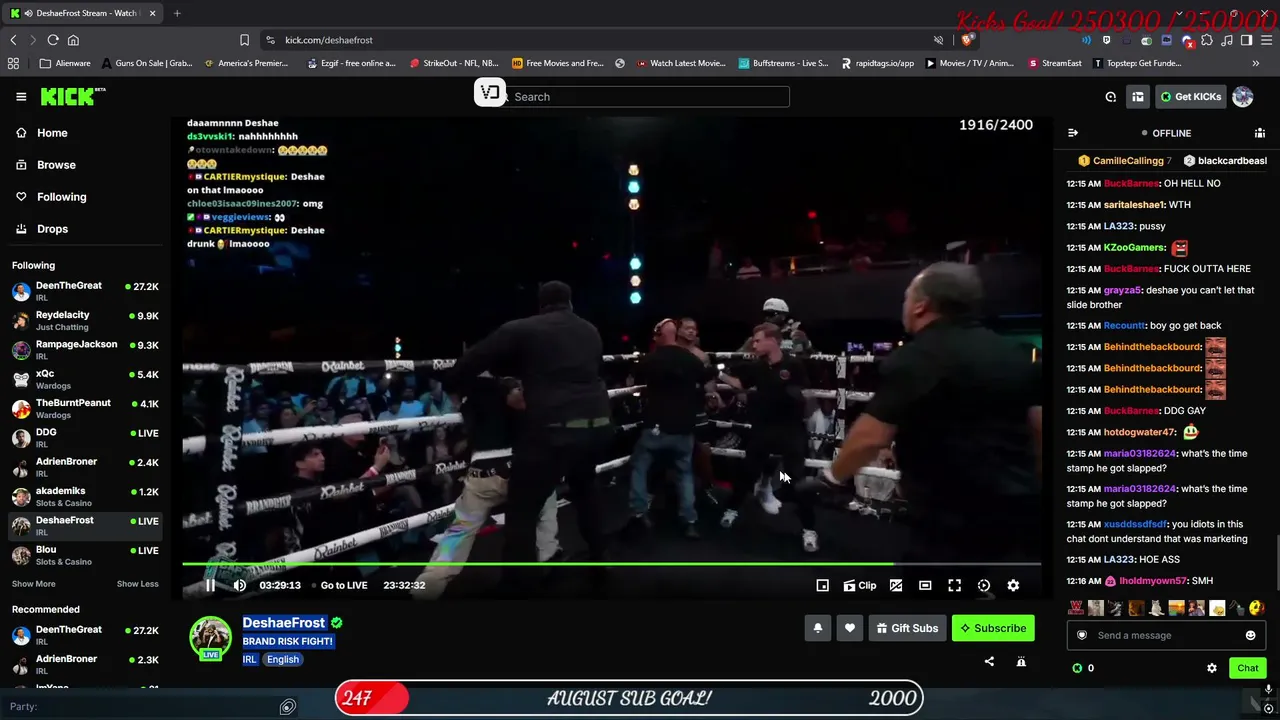The image size is (1280, 720).
Task: Open chat identity badge icon
Action: click(1082, 636)
